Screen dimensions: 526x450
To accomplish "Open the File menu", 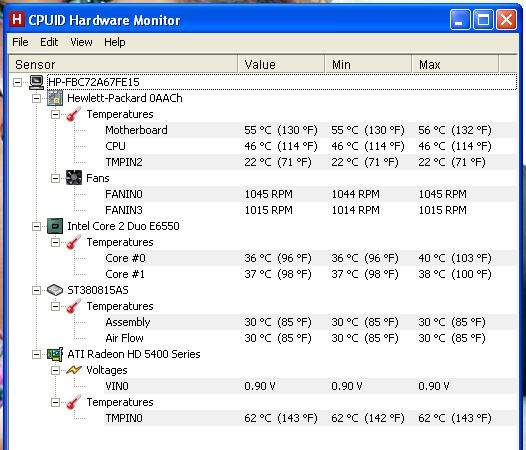I will point(20,42).
